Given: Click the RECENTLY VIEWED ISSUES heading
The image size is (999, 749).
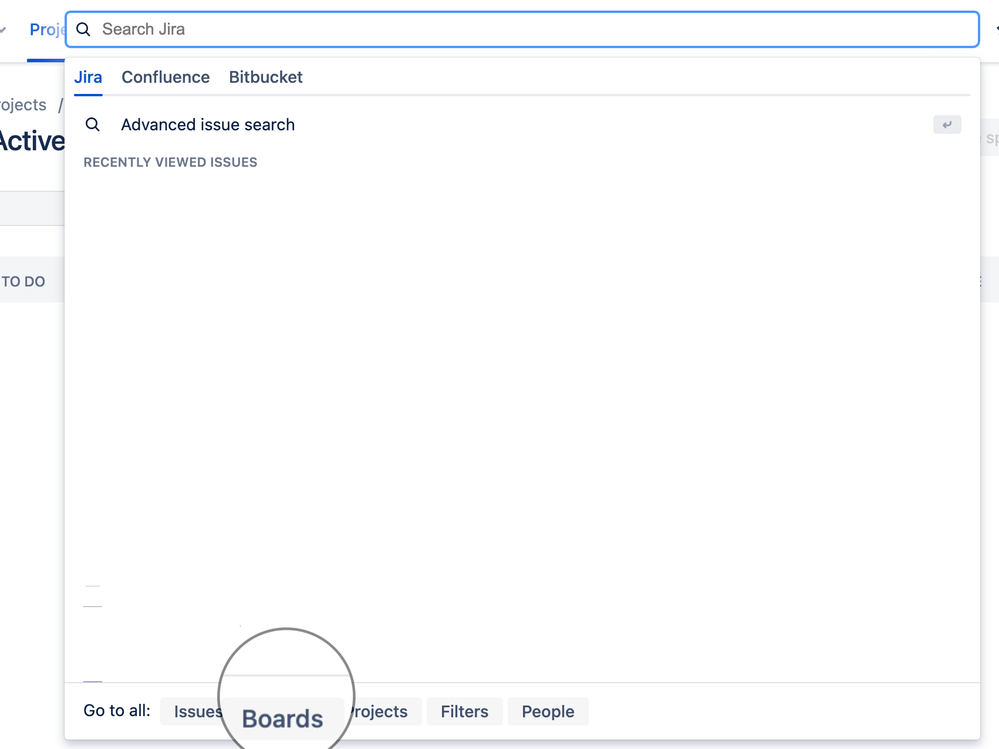Looking at the screenshot, I should 170,162.
